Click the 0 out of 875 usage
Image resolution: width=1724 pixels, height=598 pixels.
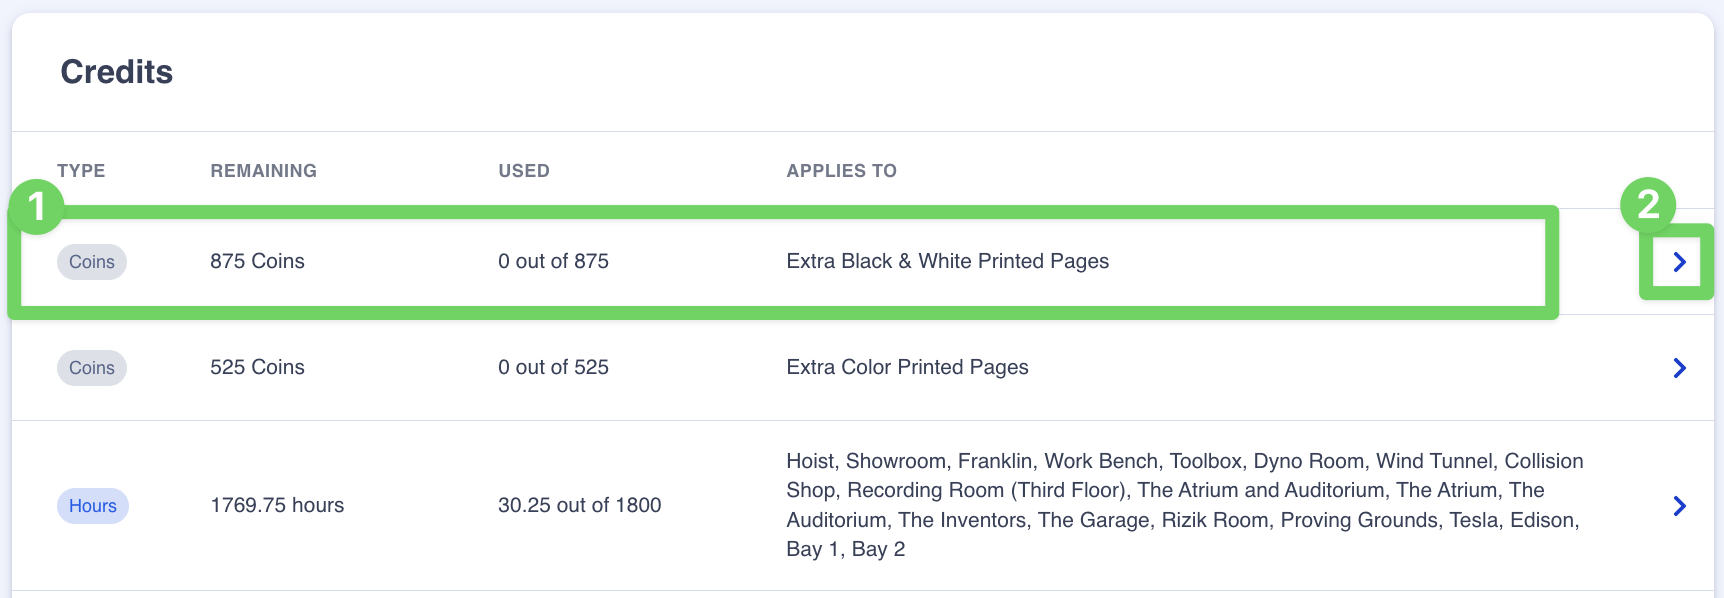[x=553, y=262]
